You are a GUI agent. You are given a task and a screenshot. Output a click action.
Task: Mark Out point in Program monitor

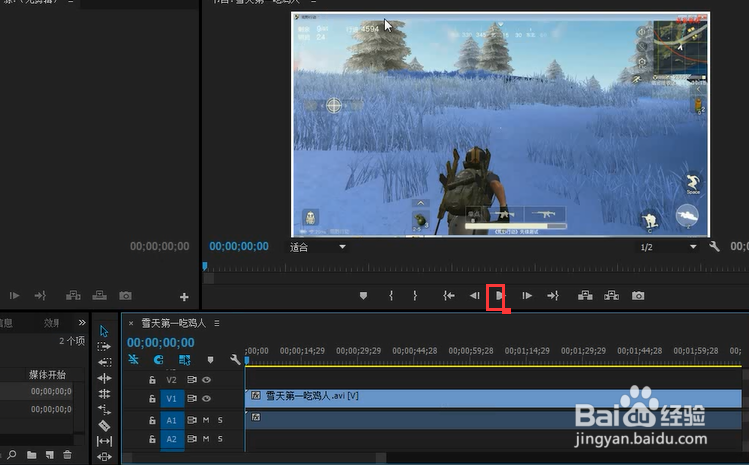[415, 296]
